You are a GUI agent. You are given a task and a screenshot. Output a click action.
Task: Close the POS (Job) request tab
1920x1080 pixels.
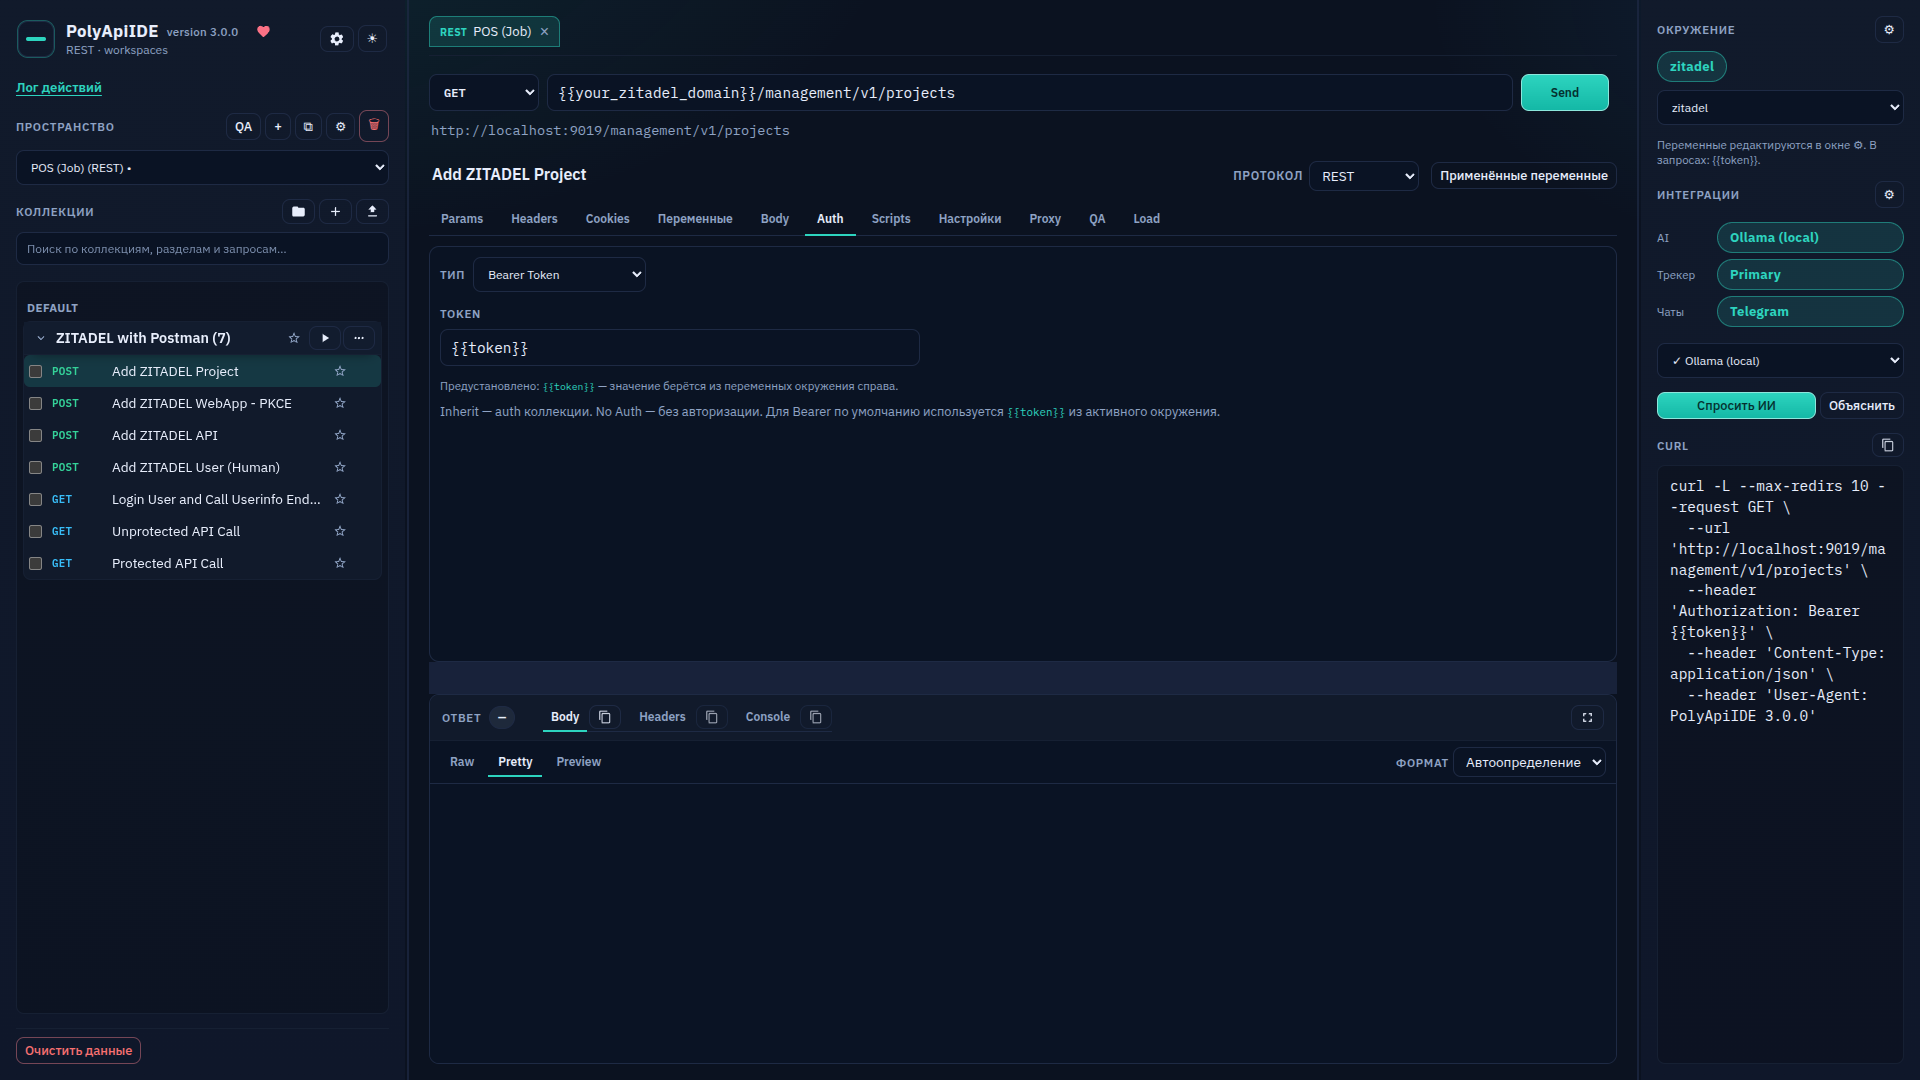tap(544, 32)
